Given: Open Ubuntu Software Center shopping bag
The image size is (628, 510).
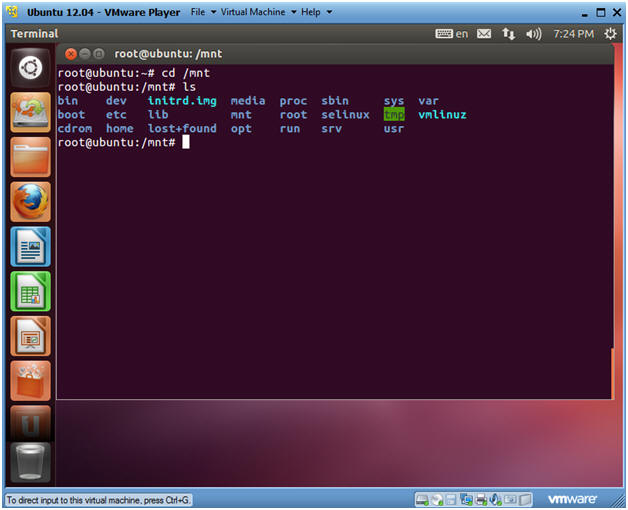Looking at the screenshot, I should click(30, 381).
